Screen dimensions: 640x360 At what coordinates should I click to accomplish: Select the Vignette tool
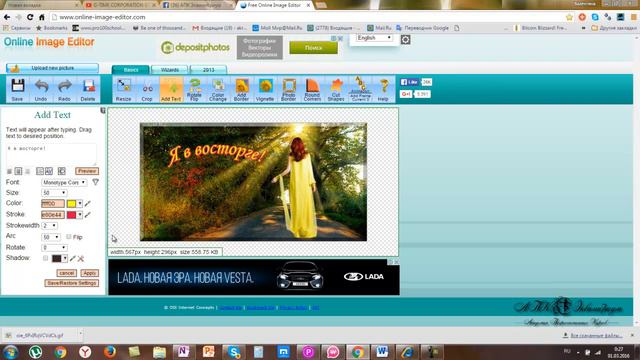tap(265, 89)
